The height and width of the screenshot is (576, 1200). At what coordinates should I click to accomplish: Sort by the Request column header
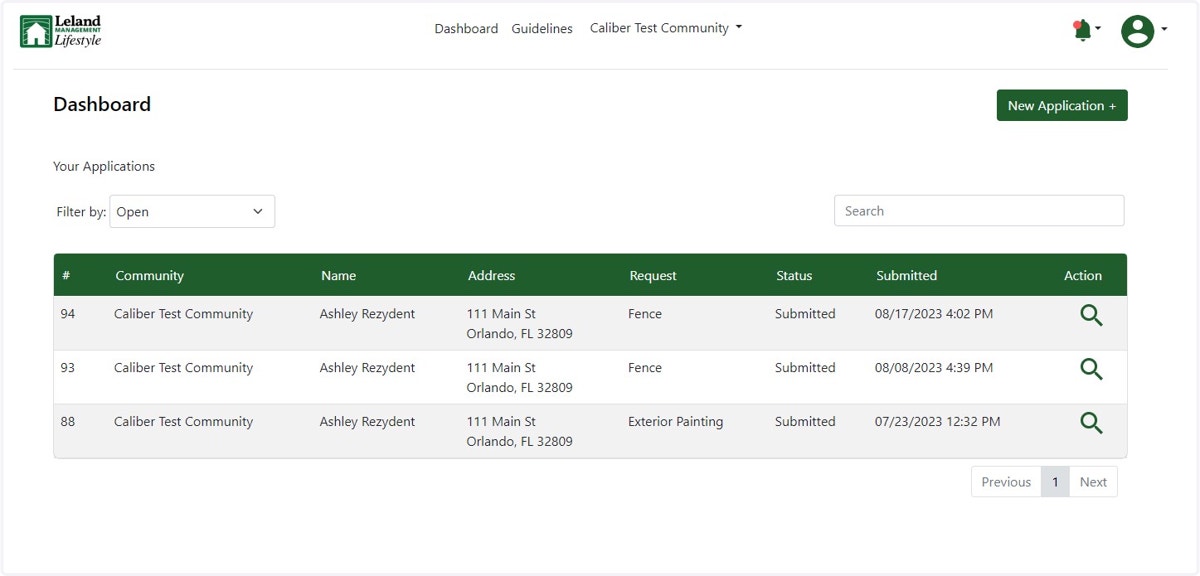[x=653, y=276]
